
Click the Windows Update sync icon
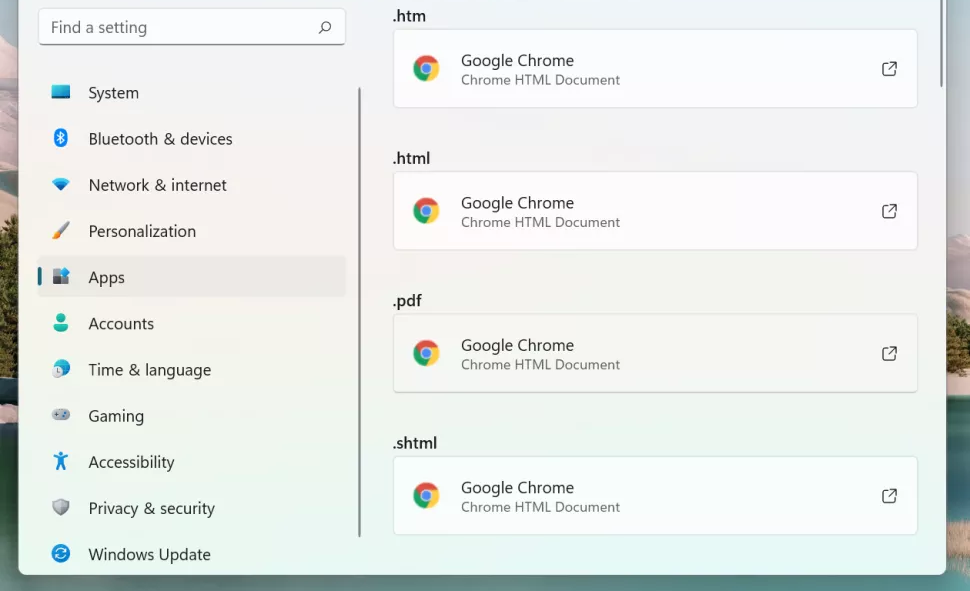tap(61, 553)
